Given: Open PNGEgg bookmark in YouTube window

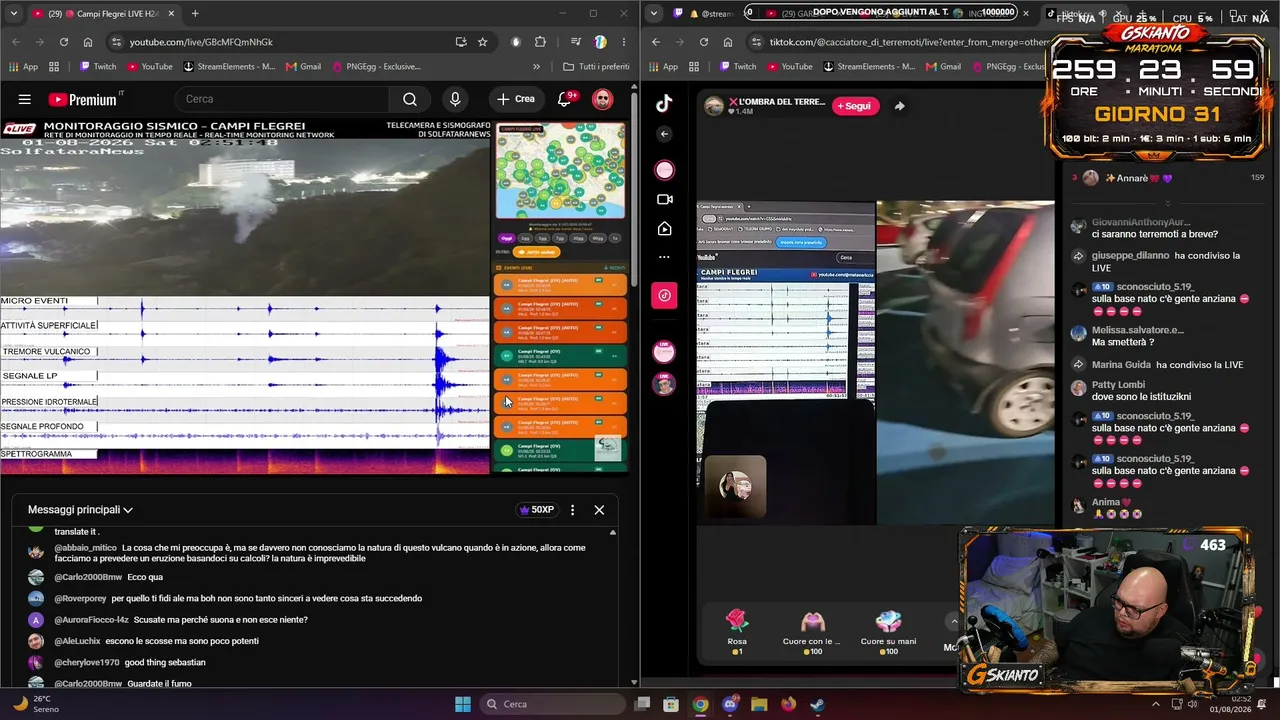Looking at the screenshot, I should [375, 67].
